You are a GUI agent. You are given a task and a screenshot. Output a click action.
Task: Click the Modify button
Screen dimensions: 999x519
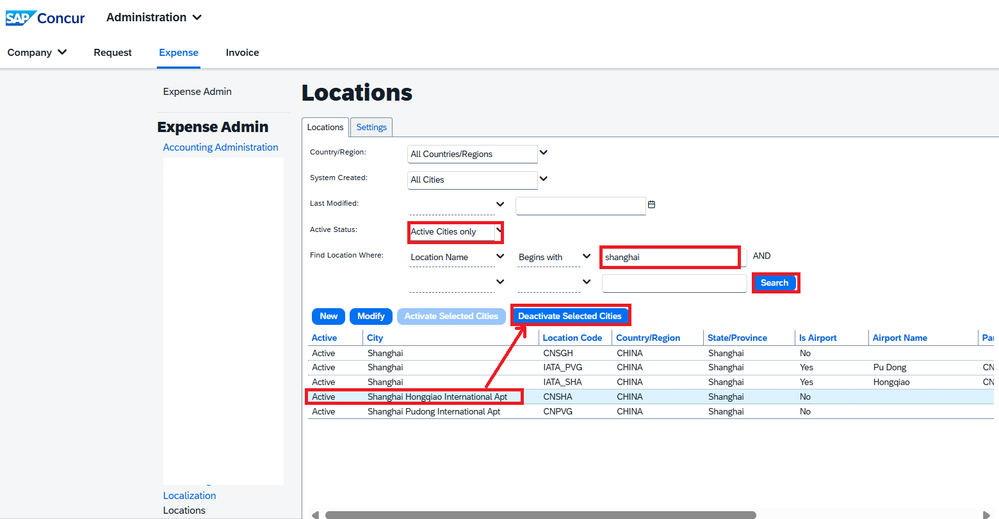[370, 316]
